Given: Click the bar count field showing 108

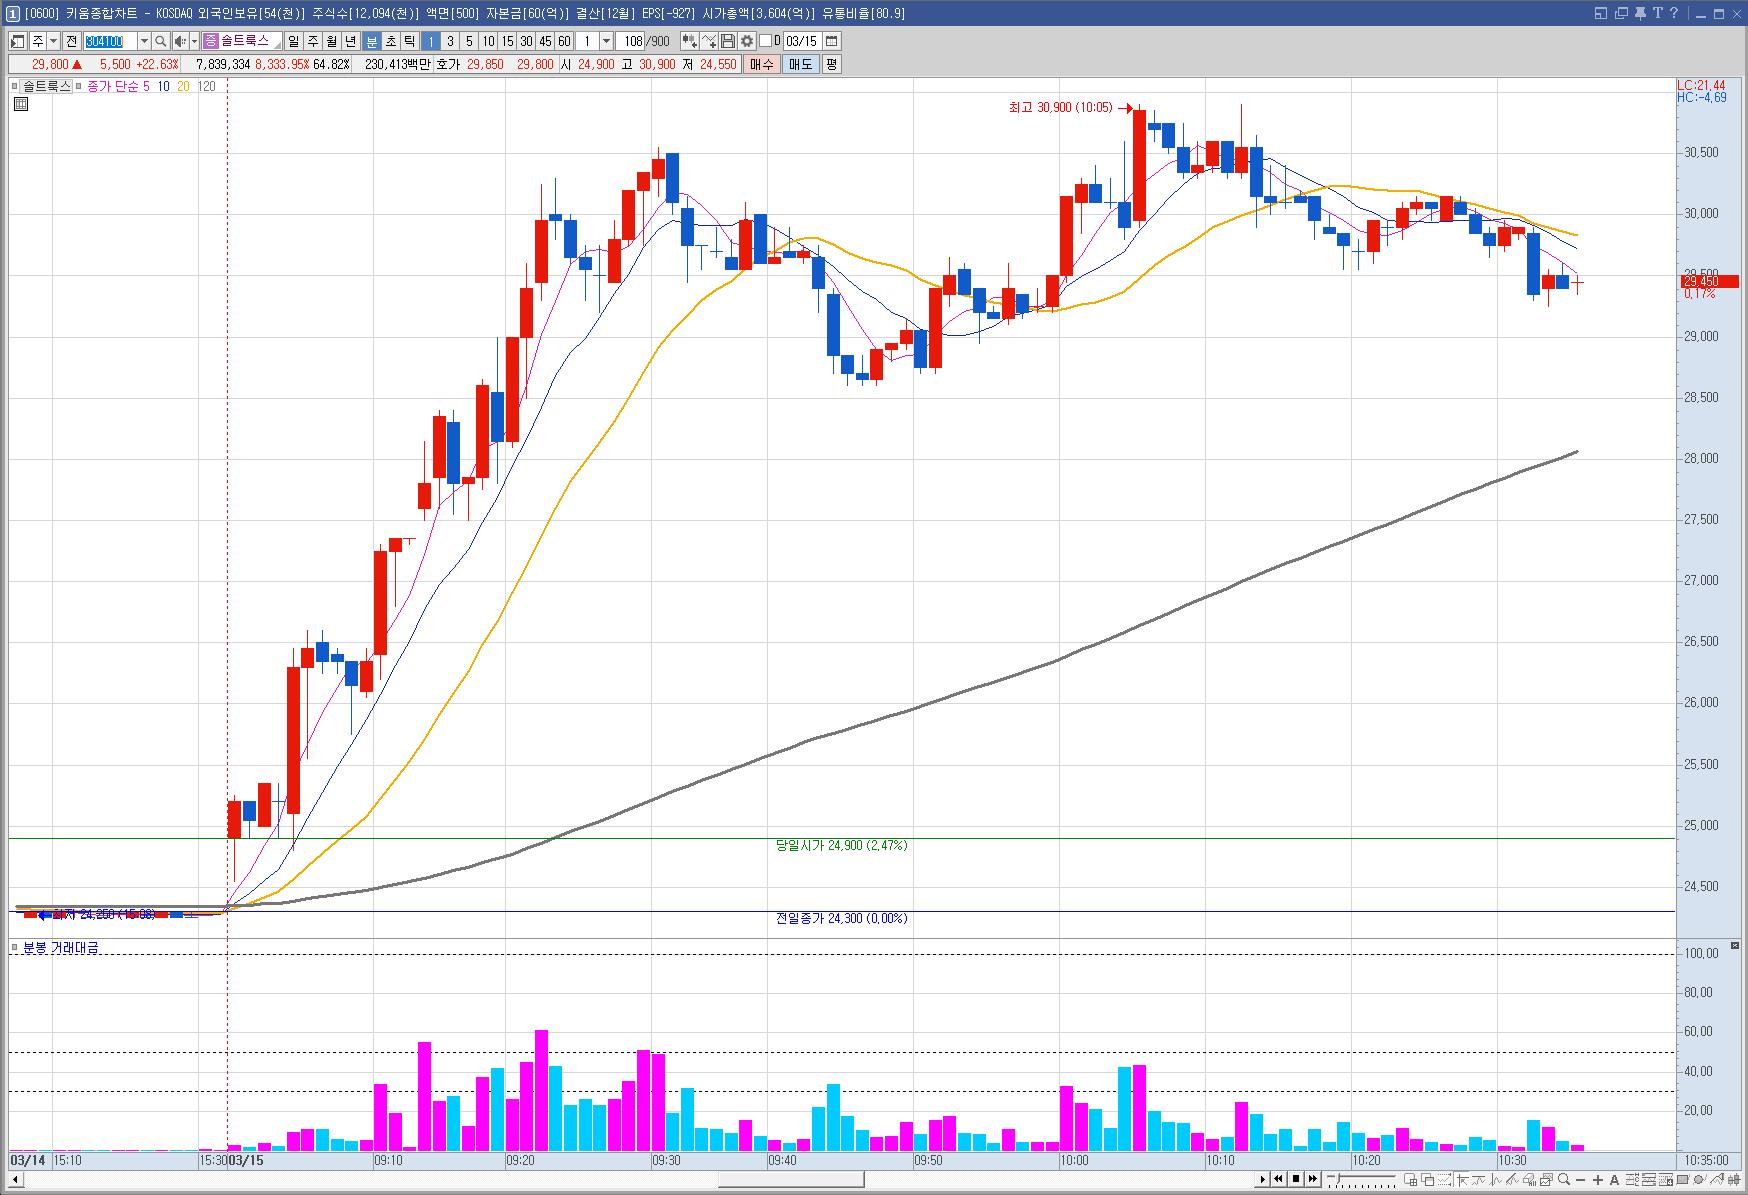Looking at the screenshot, I should pyautogui.click(x=630, y=41).
